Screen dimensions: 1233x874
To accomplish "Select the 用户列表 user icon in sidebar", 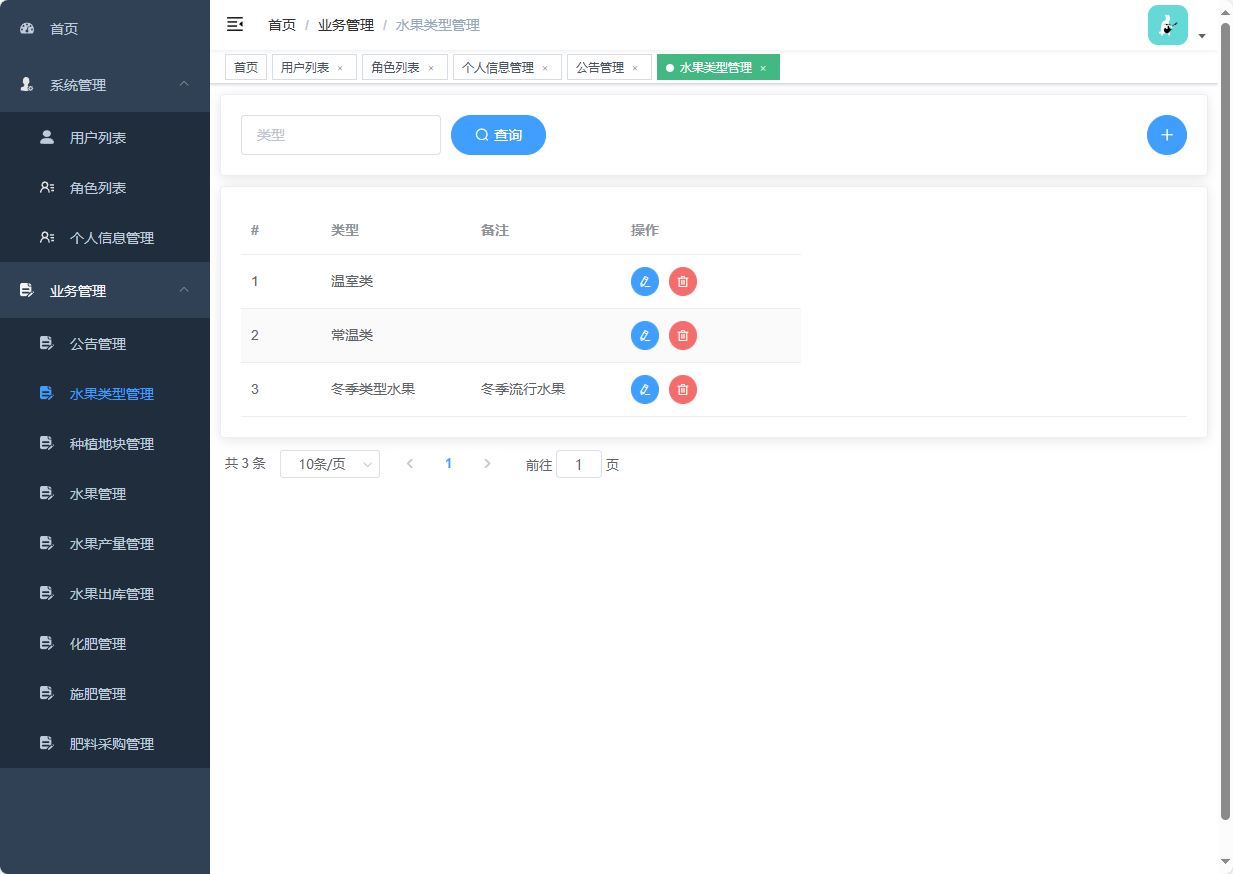I will click(x=46, y=137).
